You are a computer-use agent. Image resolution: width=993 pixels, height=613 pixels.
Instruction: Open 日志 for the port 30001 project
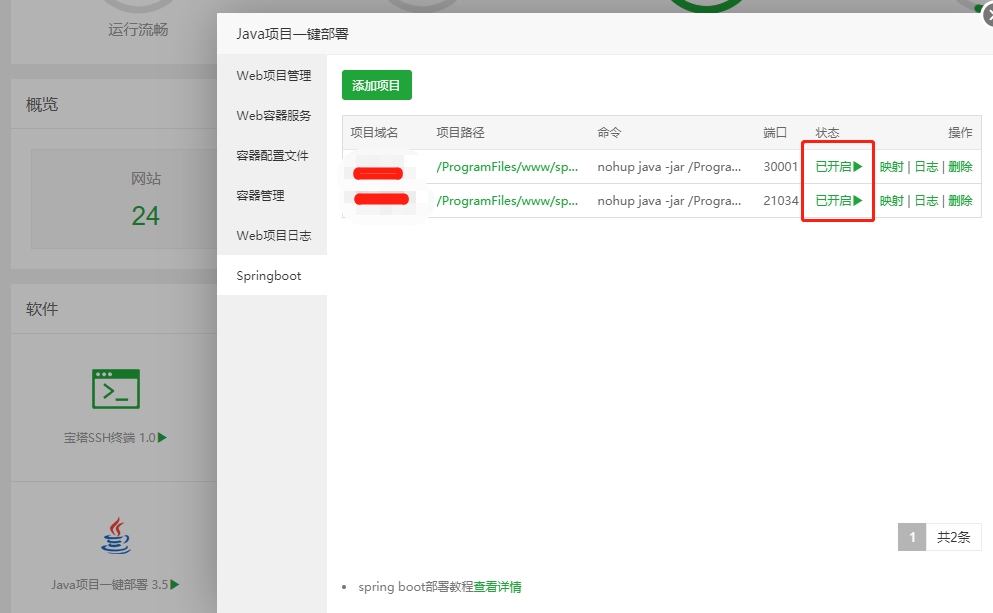coord(926,167)
